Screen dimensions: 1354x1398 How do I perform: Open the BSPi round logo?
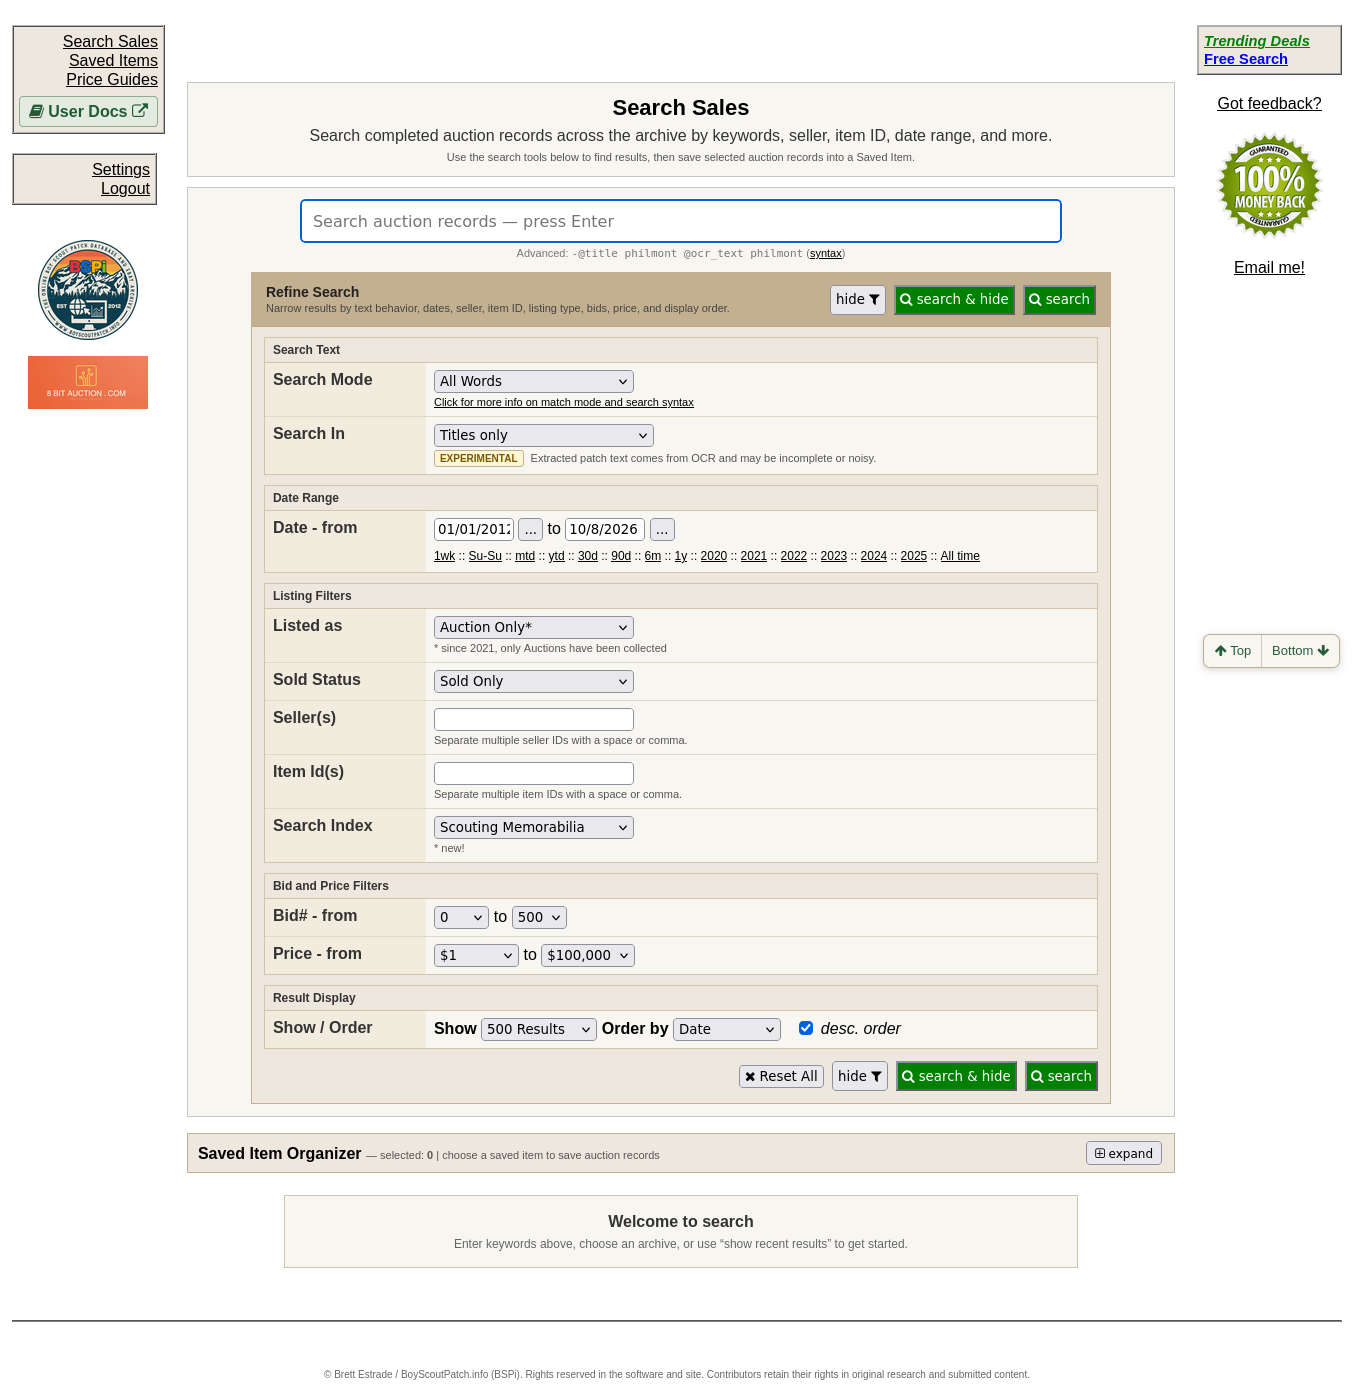[88, 290]
